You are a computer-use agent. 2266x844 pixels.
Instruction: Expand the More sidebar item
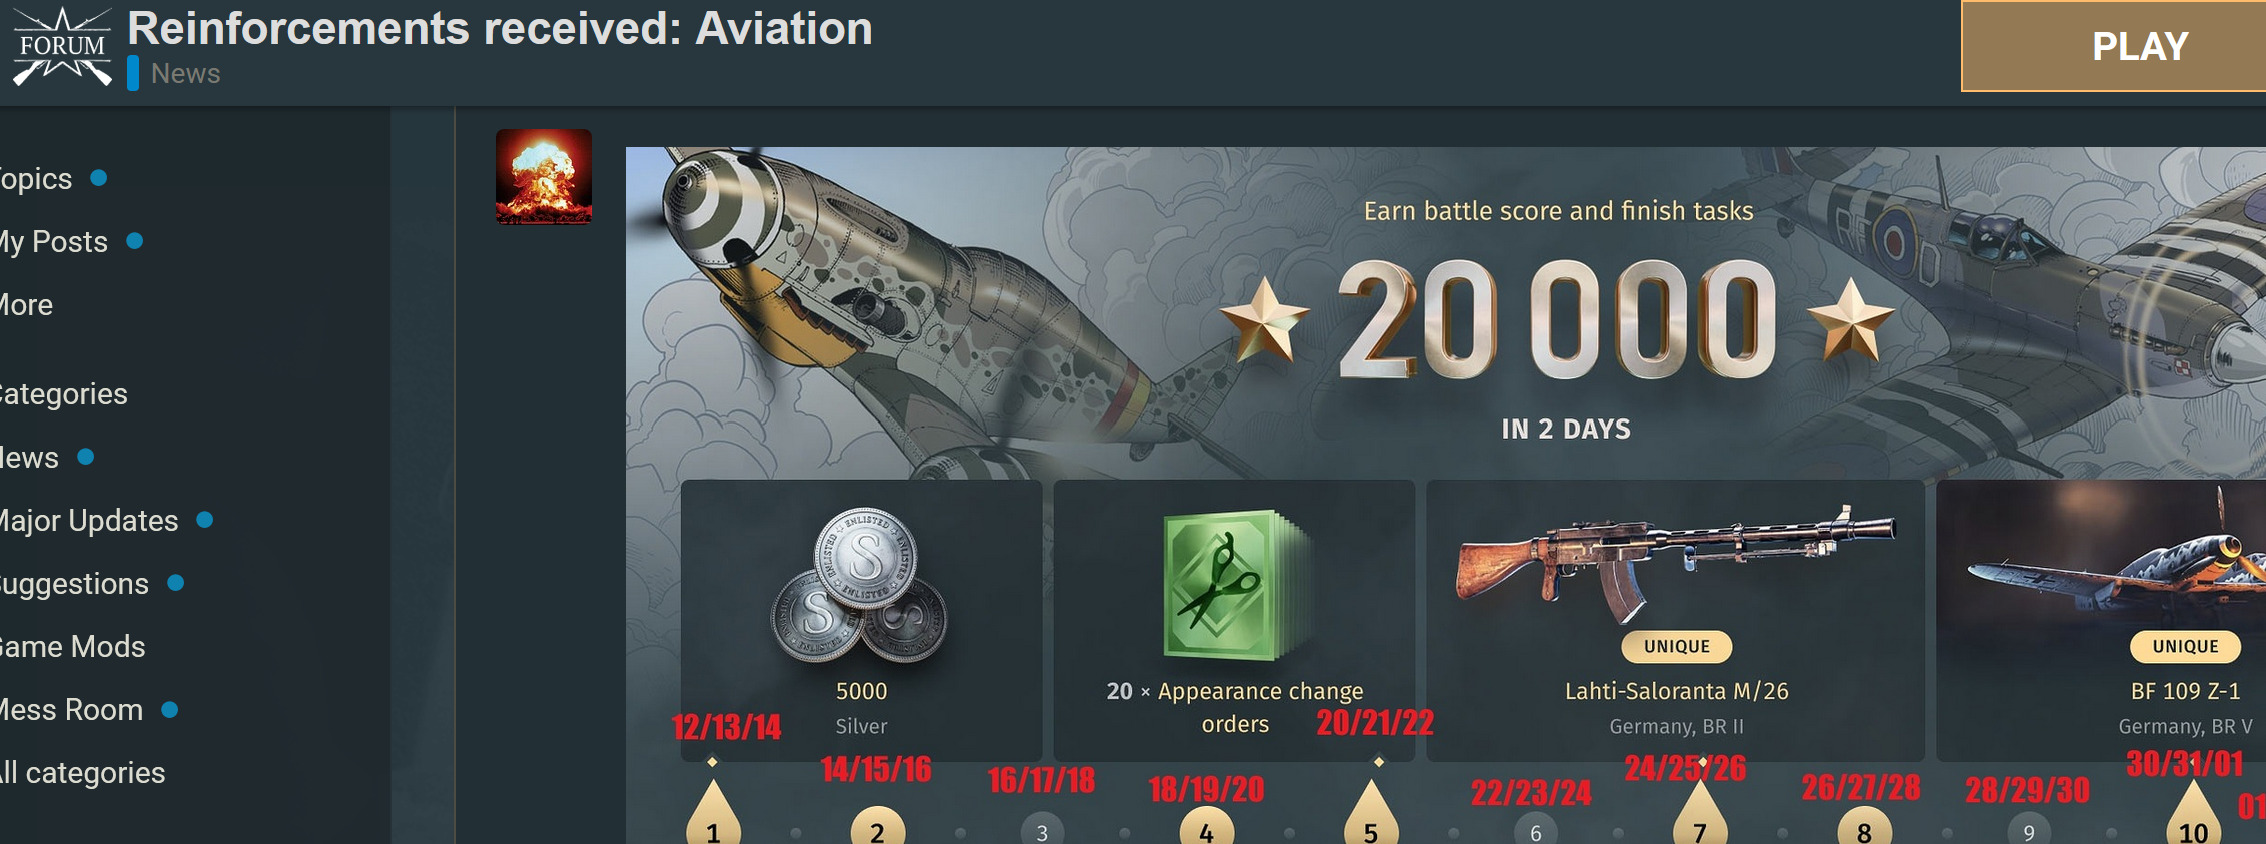click(26, 305)
